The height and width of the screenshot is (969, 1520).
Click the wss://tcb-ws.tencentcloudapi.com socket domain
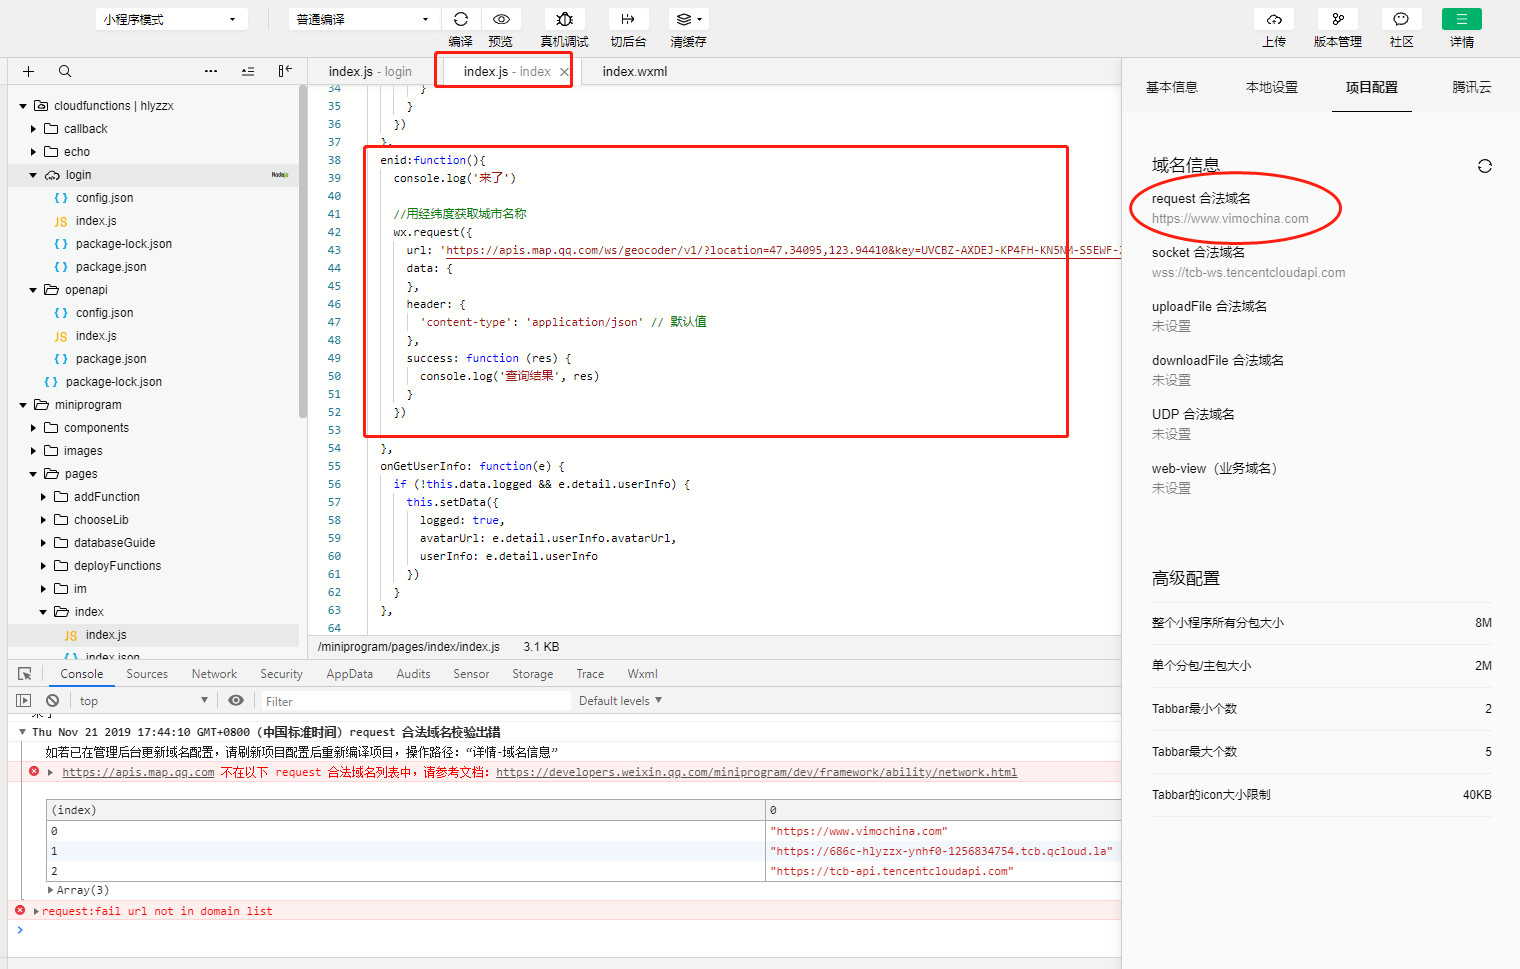(x=1248, y=273)
